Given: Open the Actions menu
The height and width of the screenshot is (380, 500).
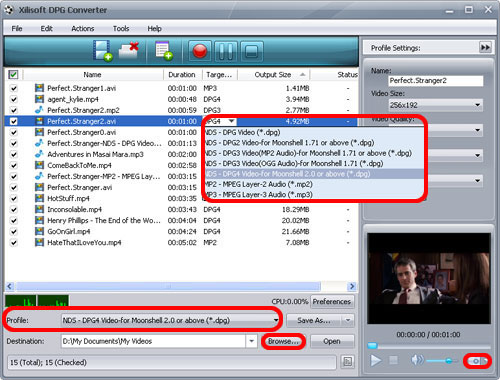Looking at the screenshot, I should (x=83, y=29).
